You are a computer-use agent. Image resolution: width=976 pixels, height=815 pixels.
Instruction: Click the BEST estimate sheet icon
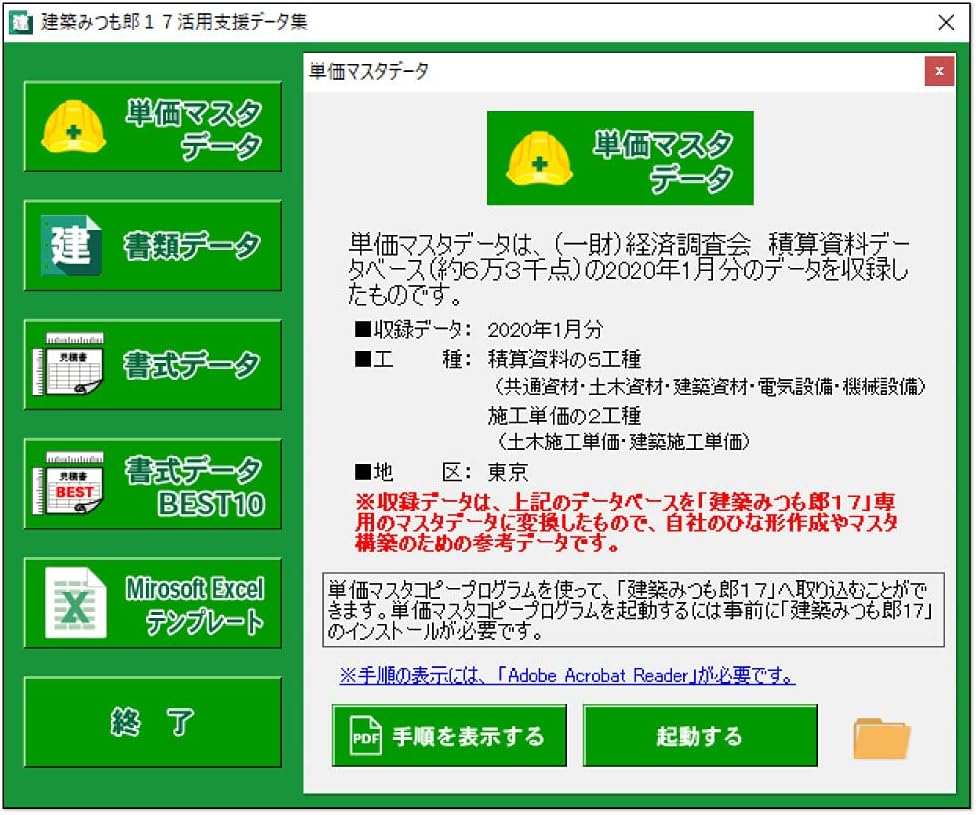(68, 484)
